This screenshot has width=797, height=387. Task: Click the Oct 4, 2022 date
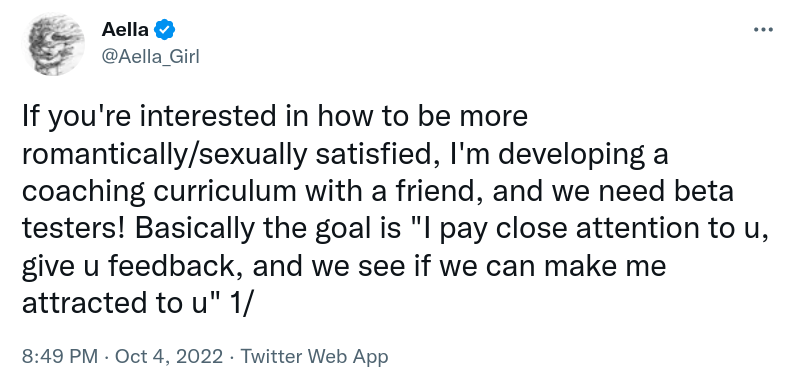click(x=169, y=356)
